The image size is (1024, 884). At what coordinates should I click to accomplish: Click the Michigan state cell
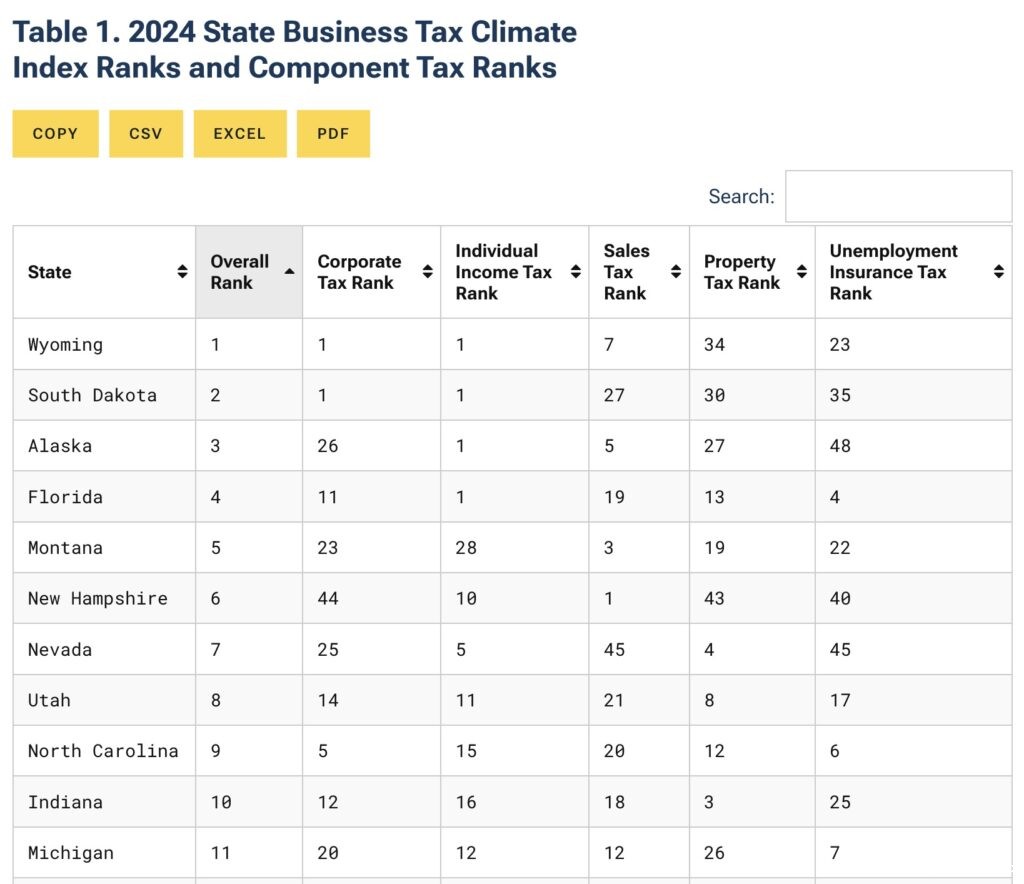pos(70,853)
